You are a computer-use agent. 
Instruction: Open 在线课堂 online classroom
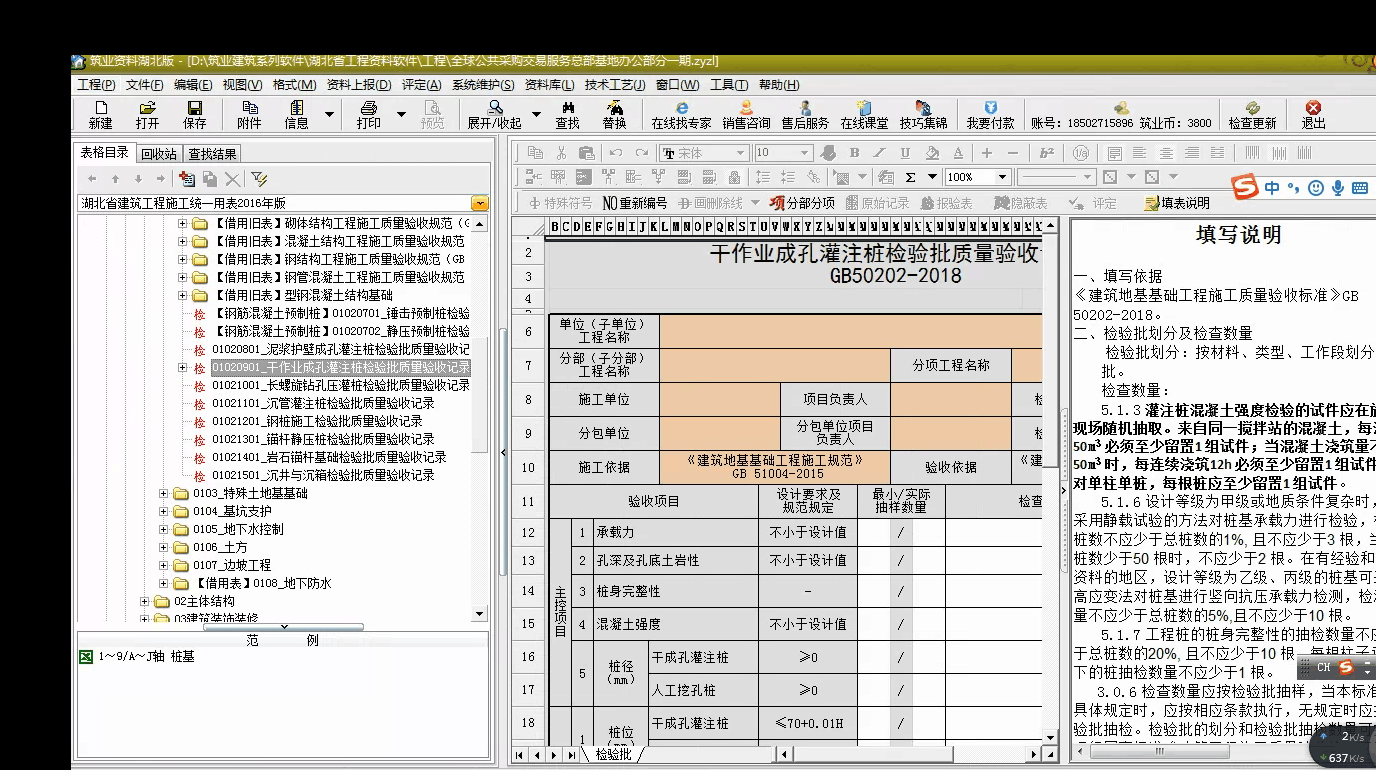[864, 114]
